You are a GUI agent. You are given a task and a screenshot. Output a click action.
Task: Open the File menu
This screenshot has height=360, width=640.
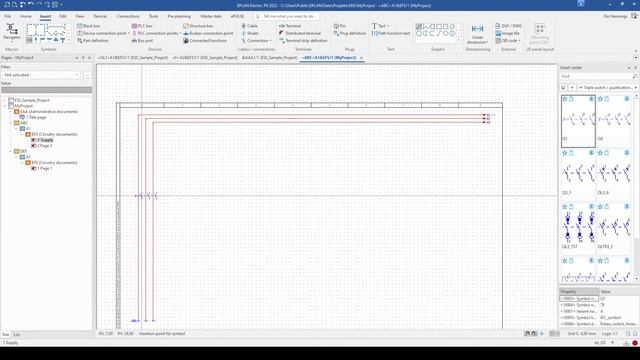coord(8,16)
